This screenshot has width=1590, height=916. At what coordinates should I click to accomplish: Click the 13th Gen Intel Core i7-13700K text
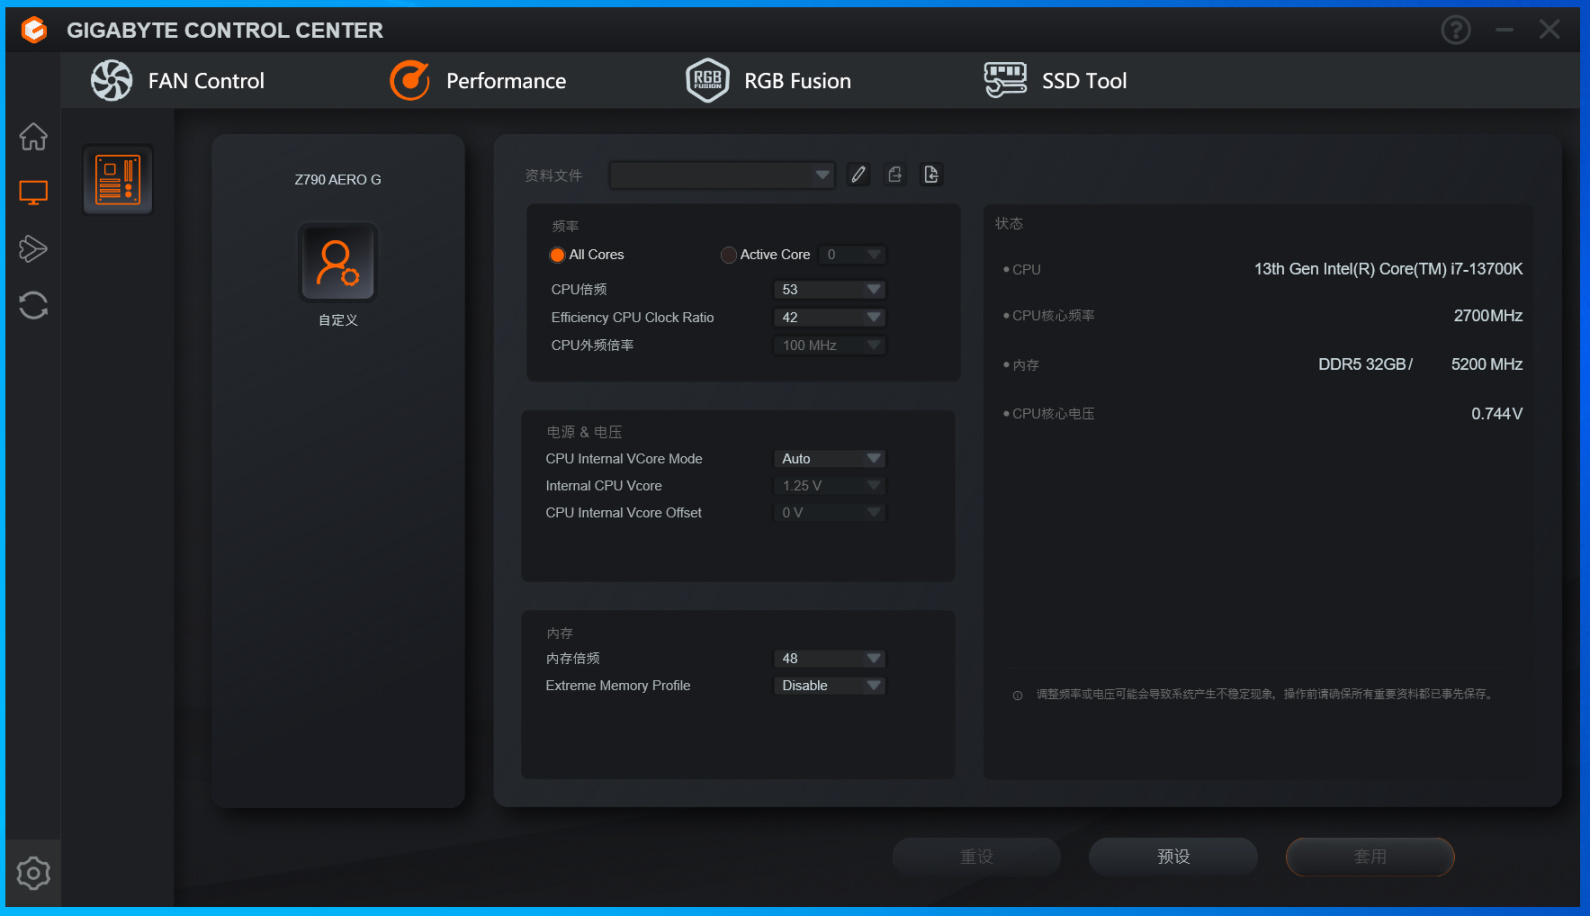point(1388,269)
